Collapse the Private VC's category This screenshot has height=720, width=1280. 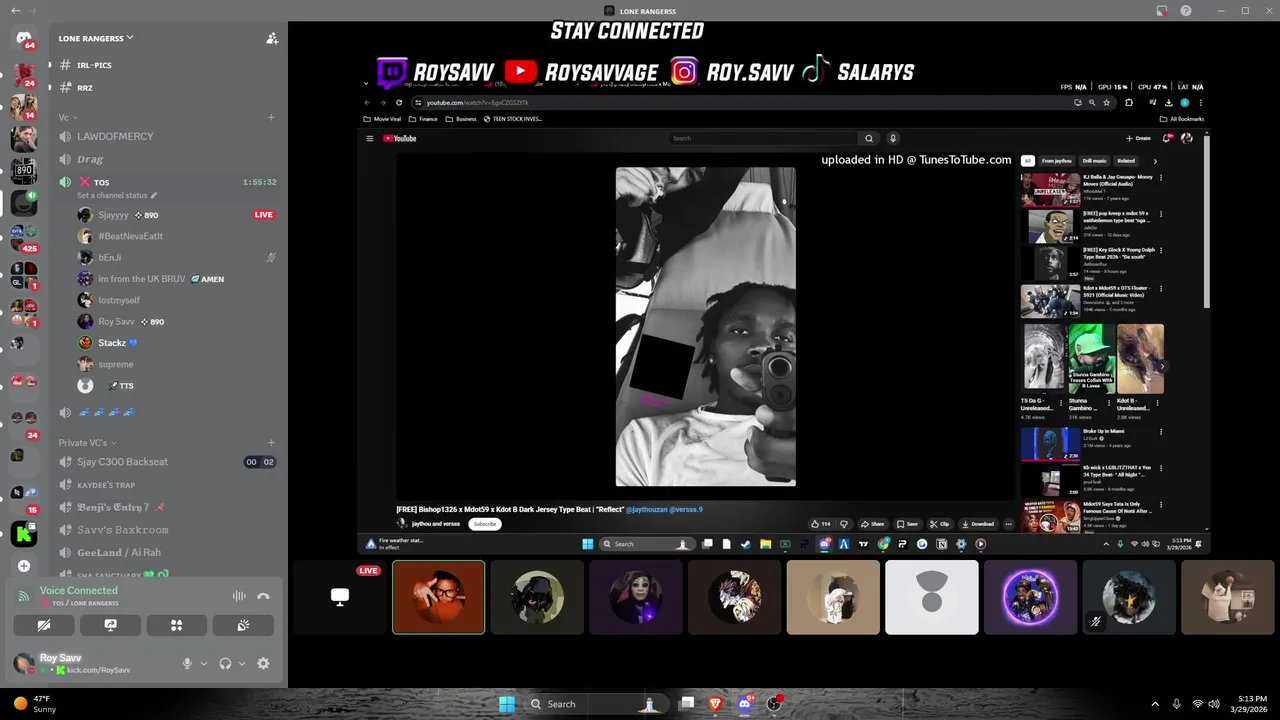pyautogui.click(x=87, y=442)
